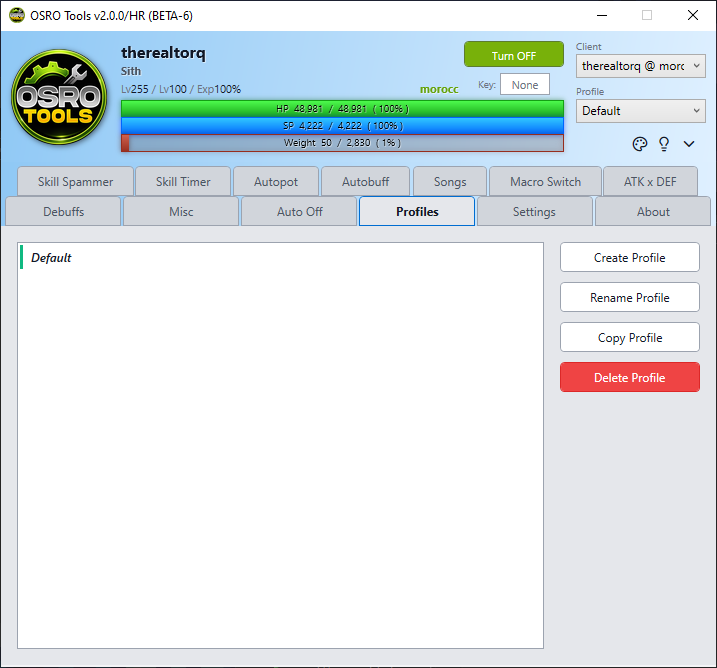
Task: Click the red Delete Profile button
Action: (x=630, y=378)
